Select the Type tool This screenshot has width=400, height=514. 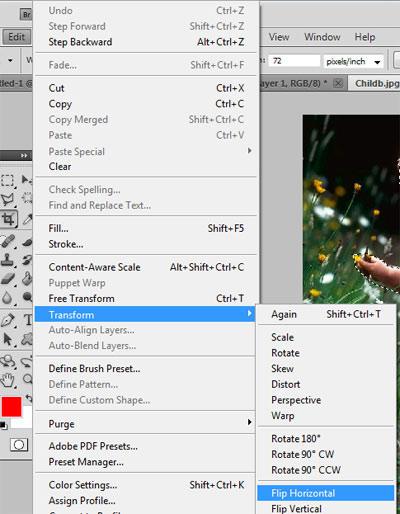click(x=28, y=320)
